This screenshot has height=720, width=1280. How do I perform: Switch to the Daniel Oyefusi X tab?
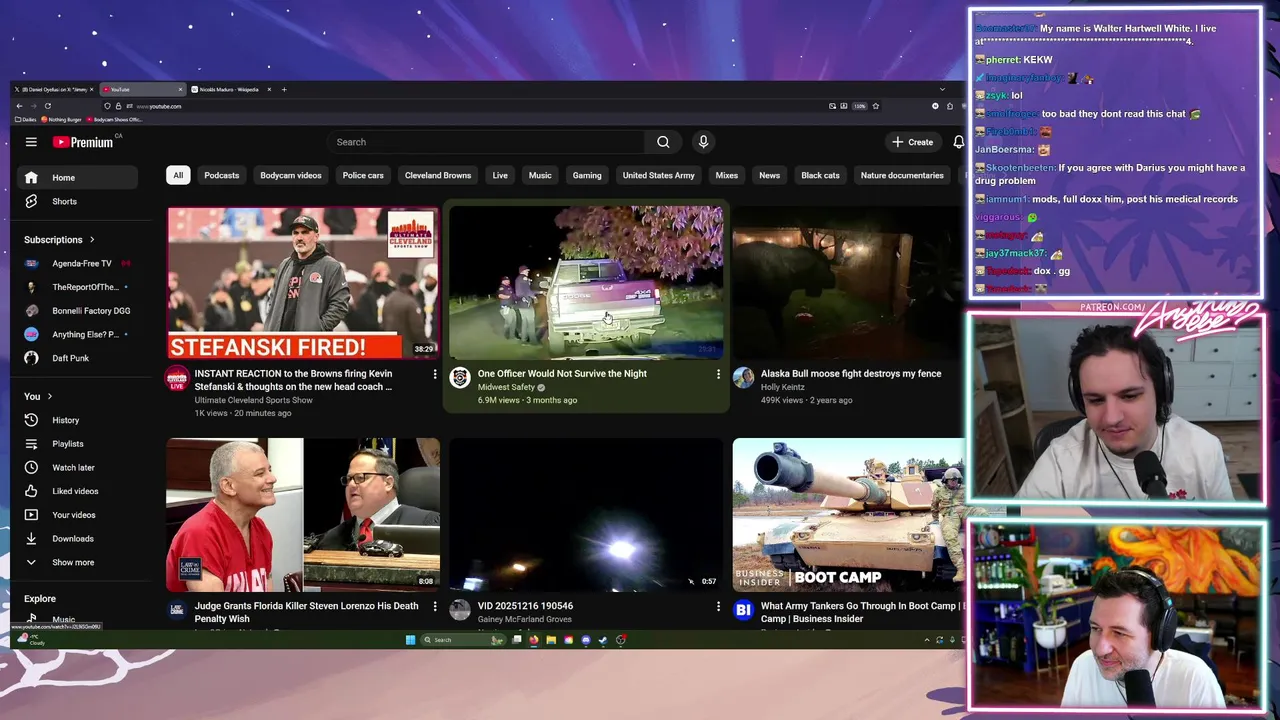click(x=54, y=90)
